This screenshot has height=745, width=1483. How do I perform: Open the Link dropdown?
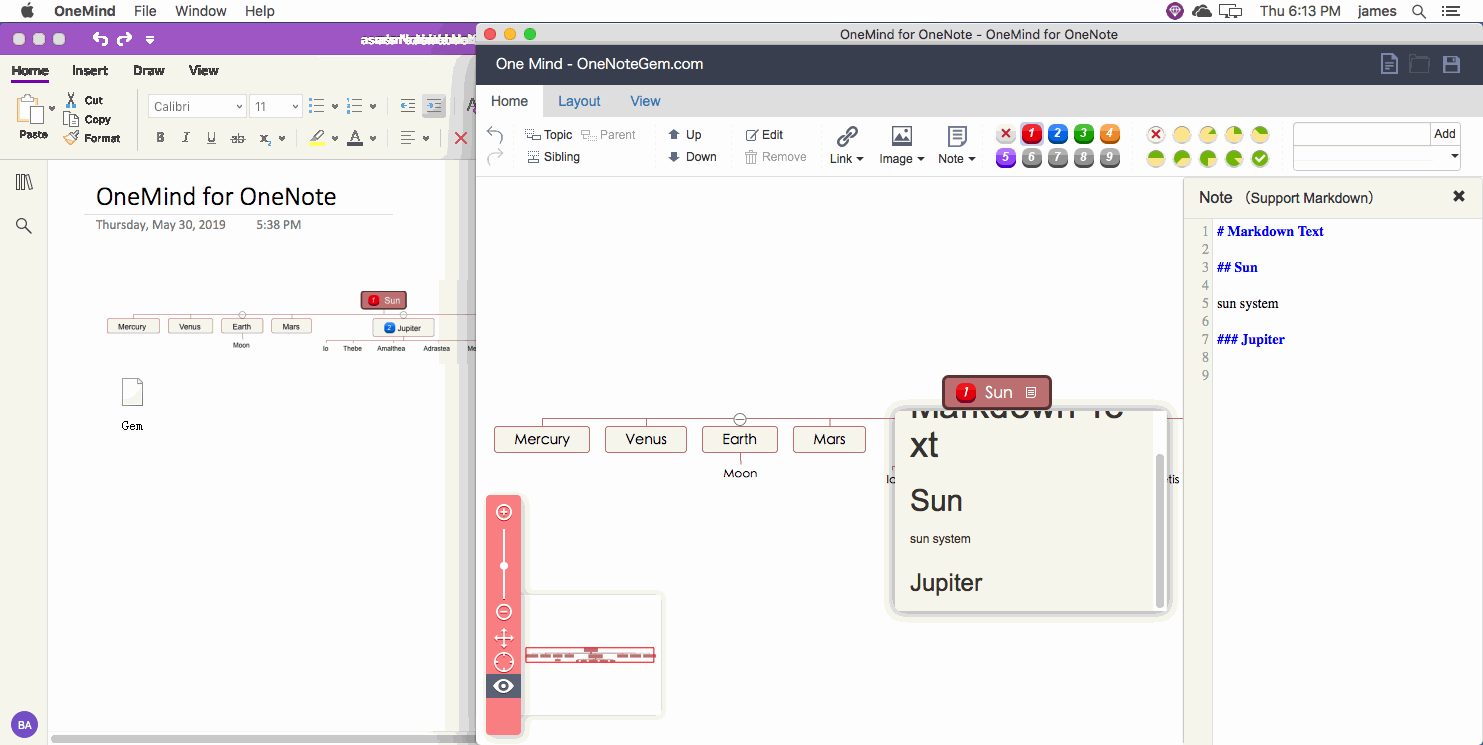point(847,146)
